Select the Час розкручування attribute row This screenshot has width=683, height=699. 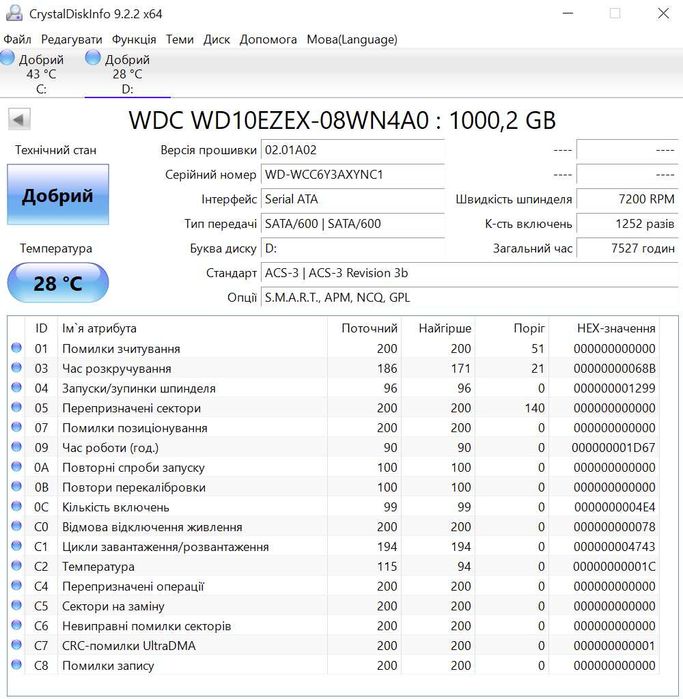coord(334,368)
